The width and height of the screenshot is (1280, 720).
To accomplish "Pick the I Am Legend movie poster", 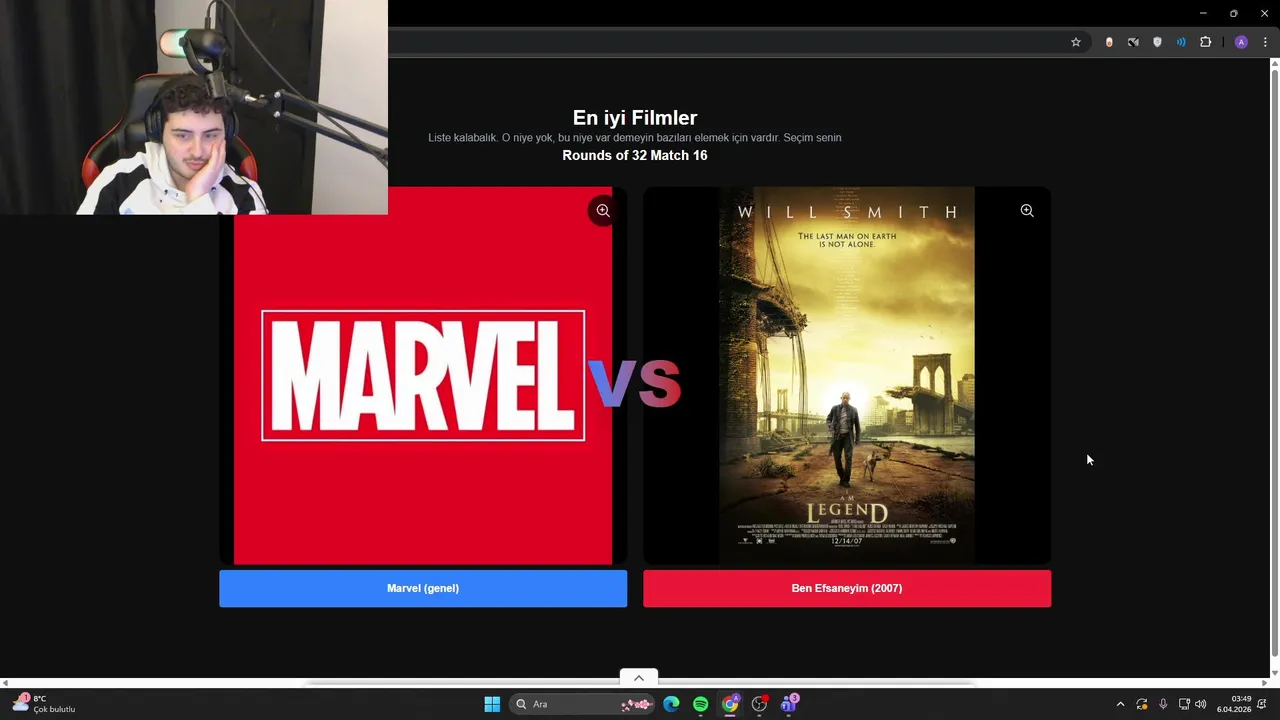I will [x=847, y=376].
